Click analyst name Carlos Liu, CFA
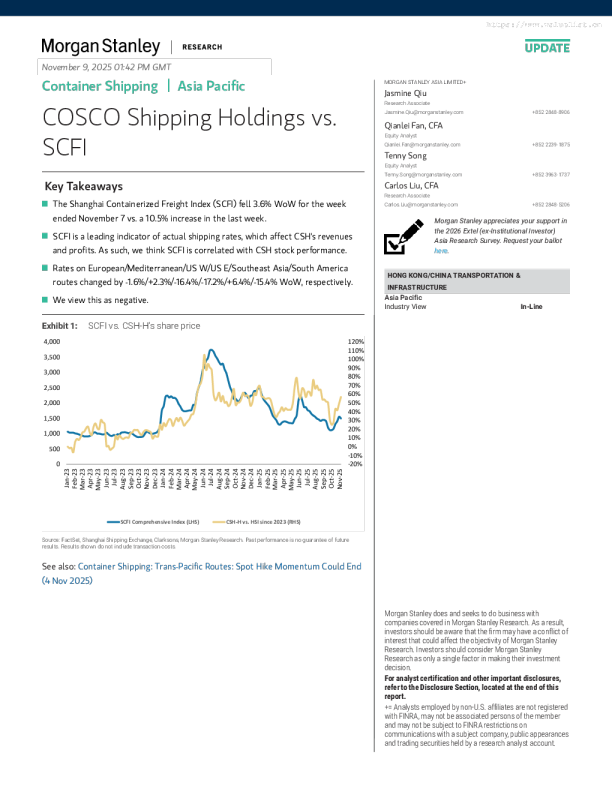This screenshot has height=792, width=612. tap(411, 186)
